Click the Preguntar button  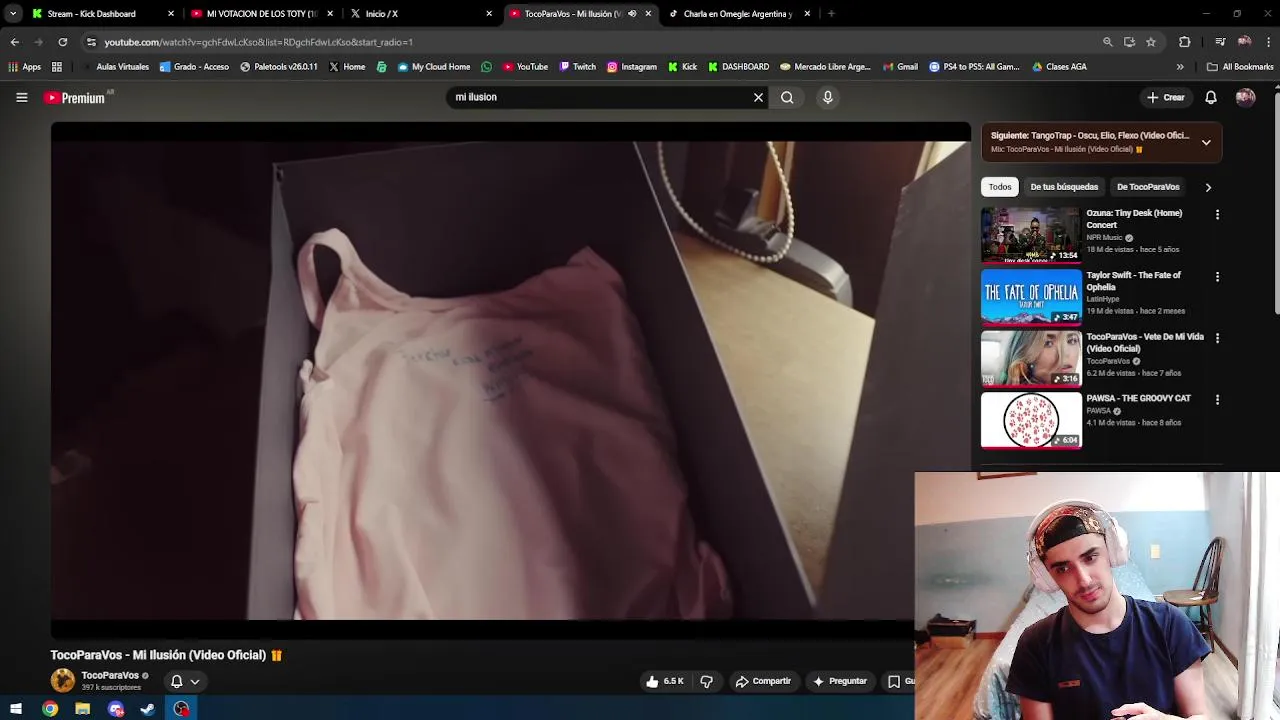[840, 681]
